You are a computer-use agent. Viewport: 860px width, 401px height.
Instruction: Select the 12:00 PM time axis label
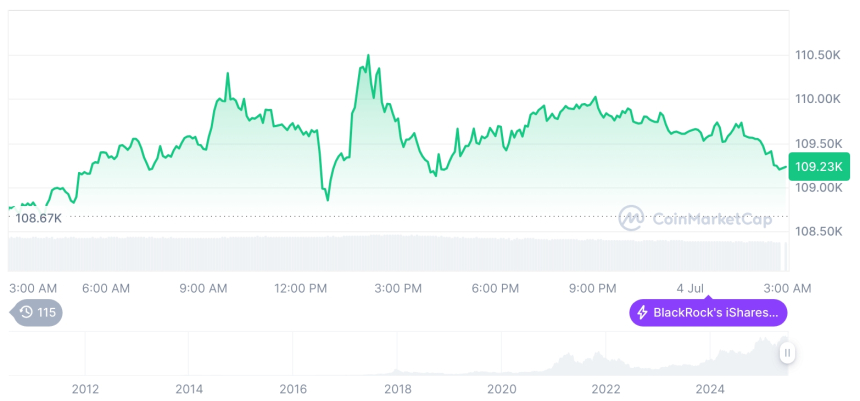[x=301, y=288]
